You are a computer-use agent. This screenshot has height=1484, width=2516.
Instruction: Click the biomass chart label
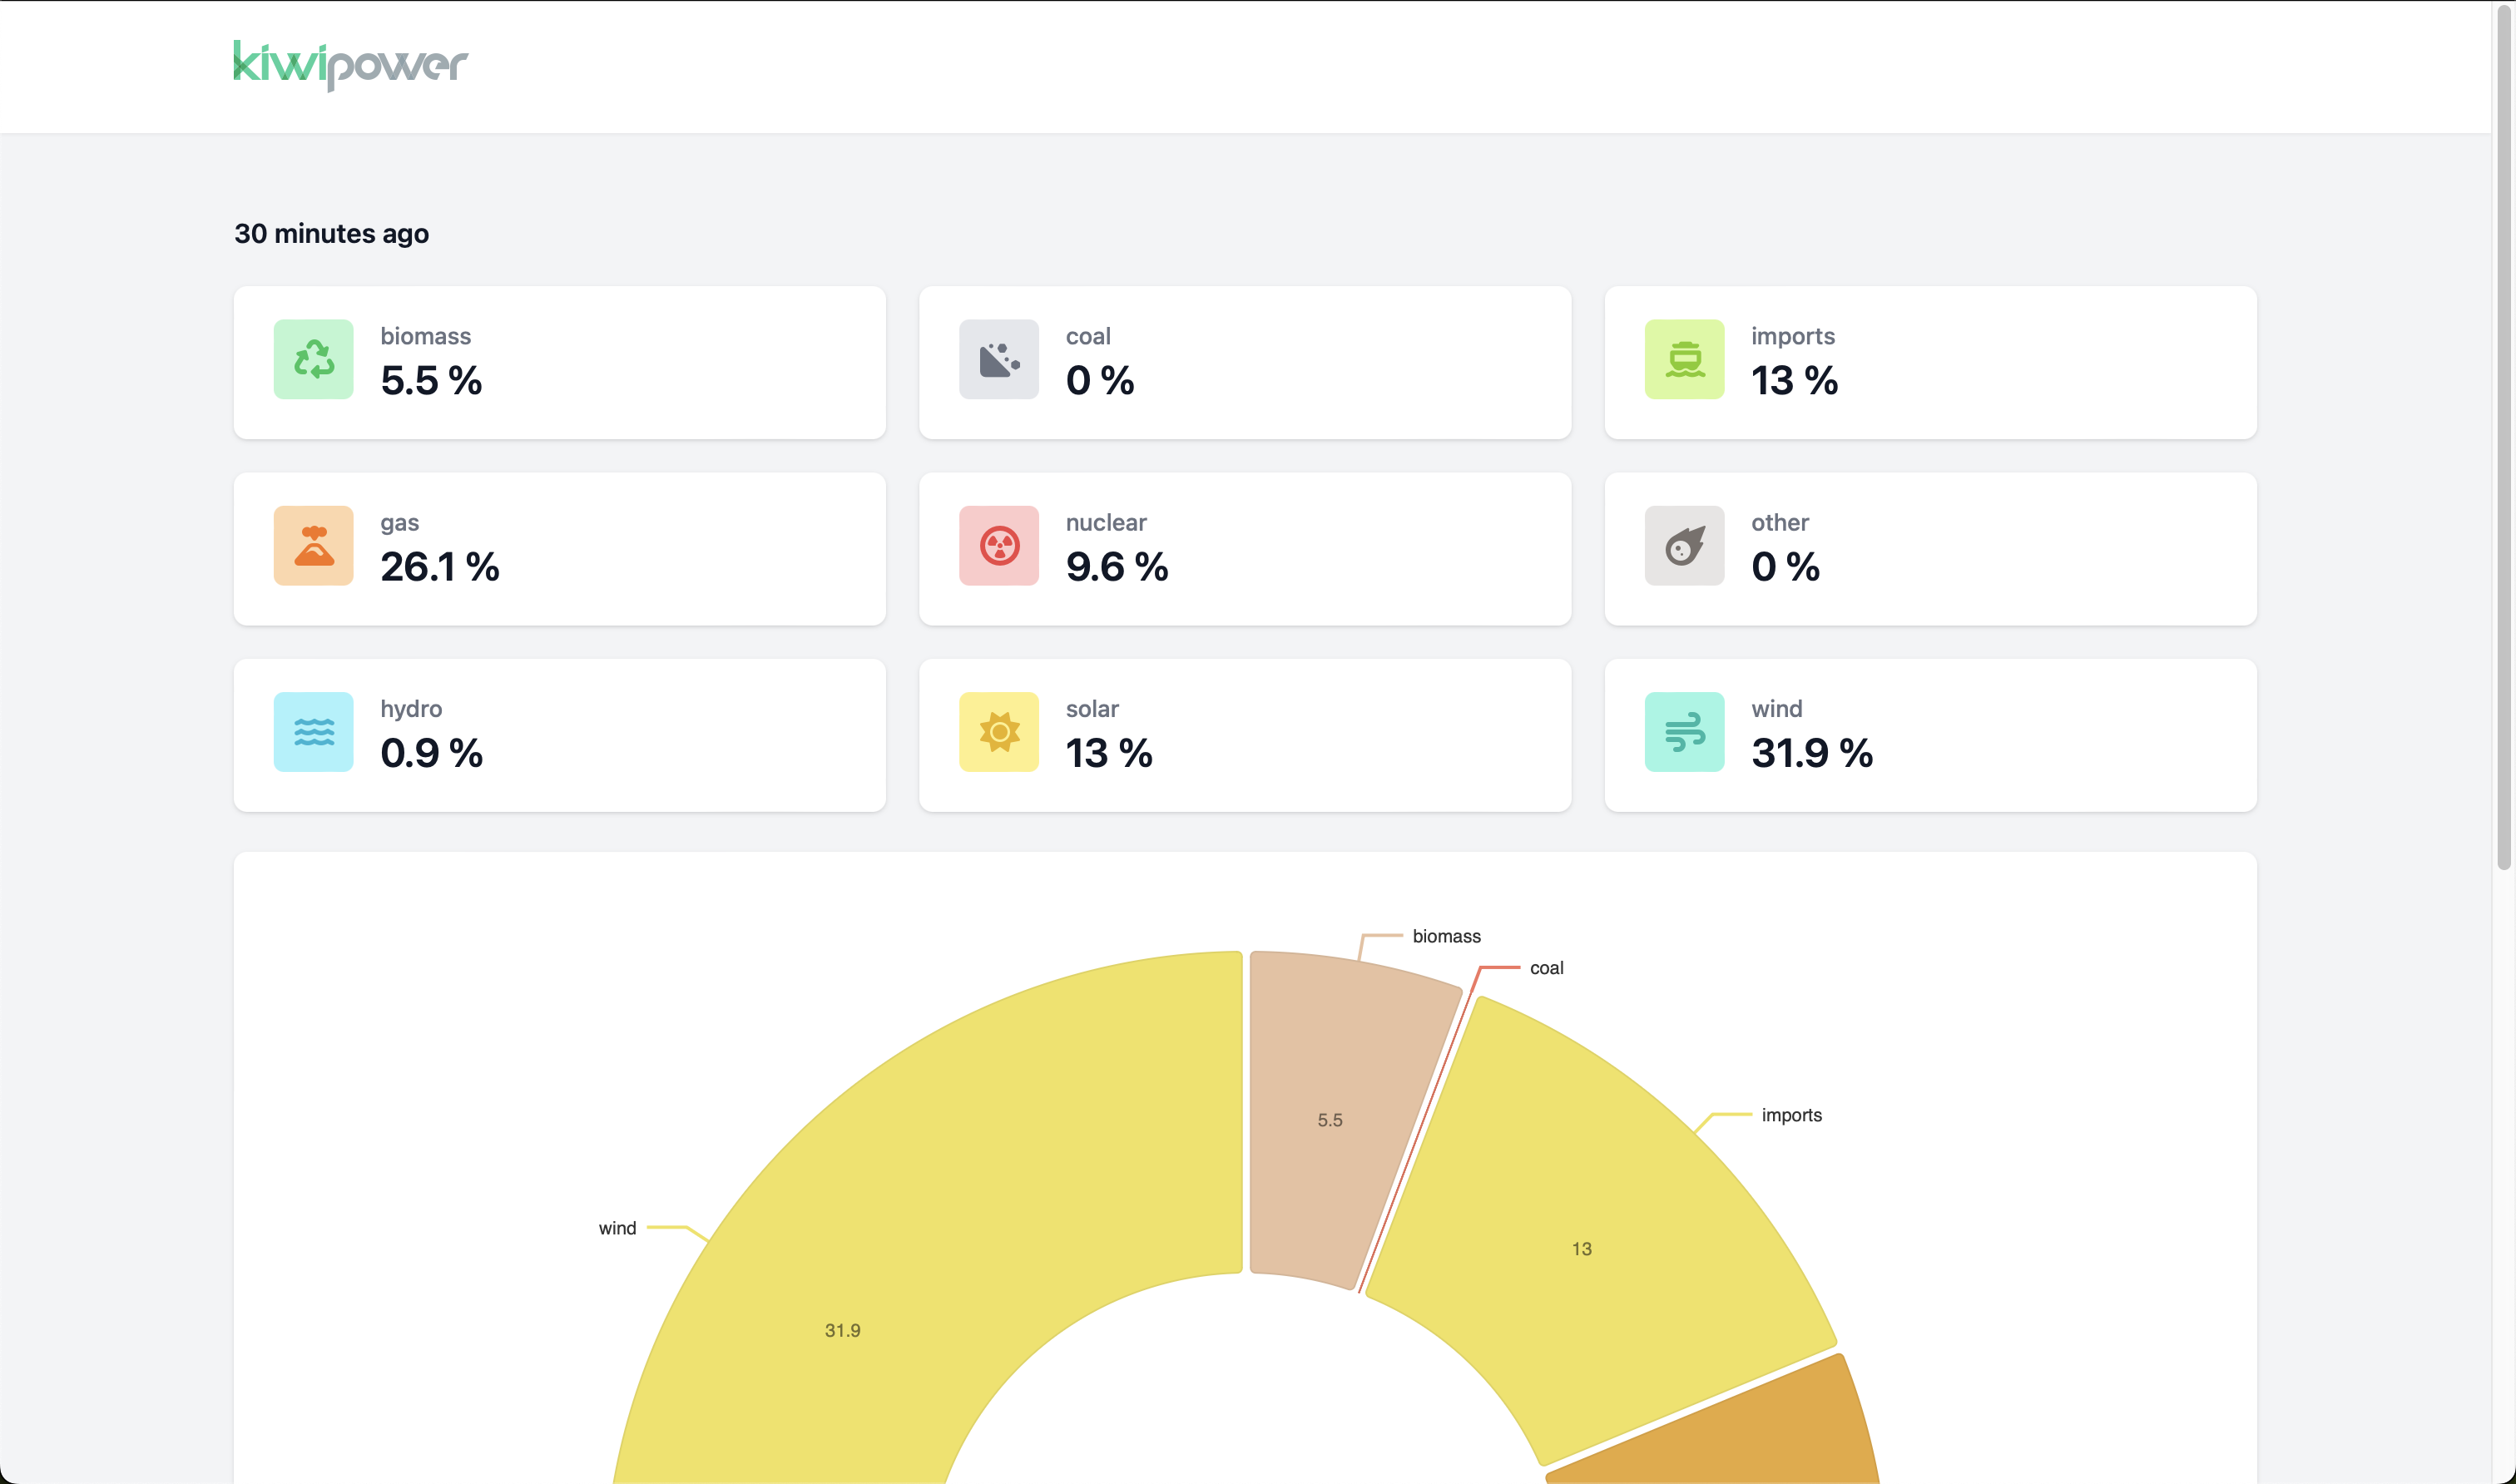1446,936
